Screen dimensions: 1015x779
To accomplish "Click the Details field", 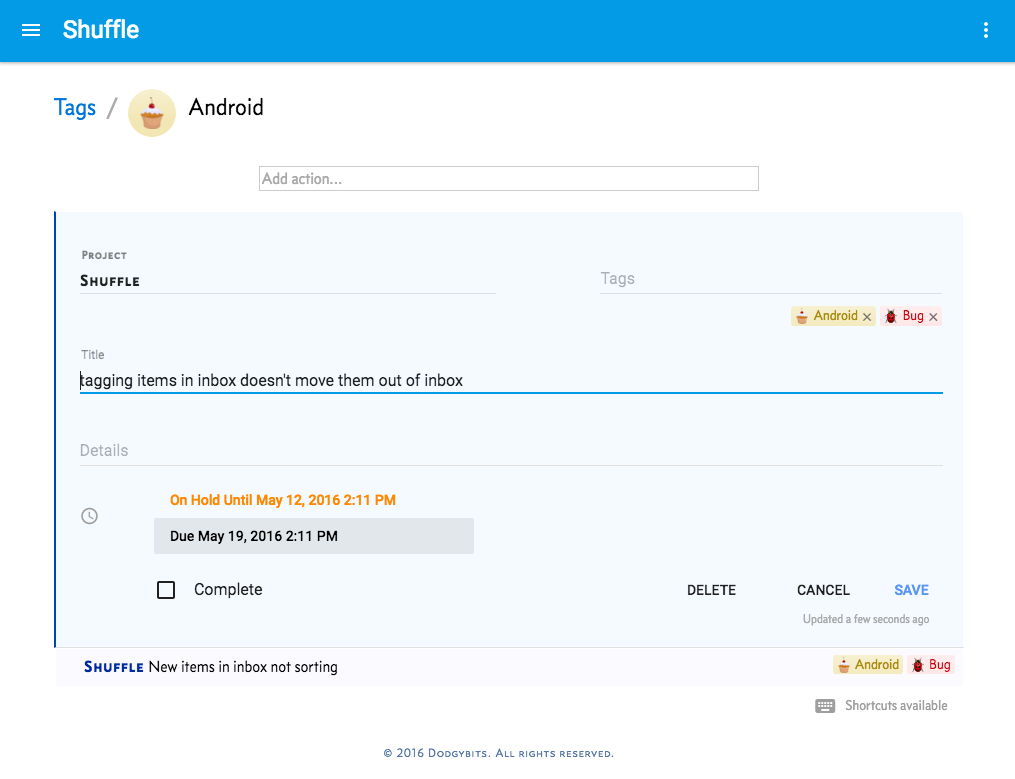I will (511, 451).
